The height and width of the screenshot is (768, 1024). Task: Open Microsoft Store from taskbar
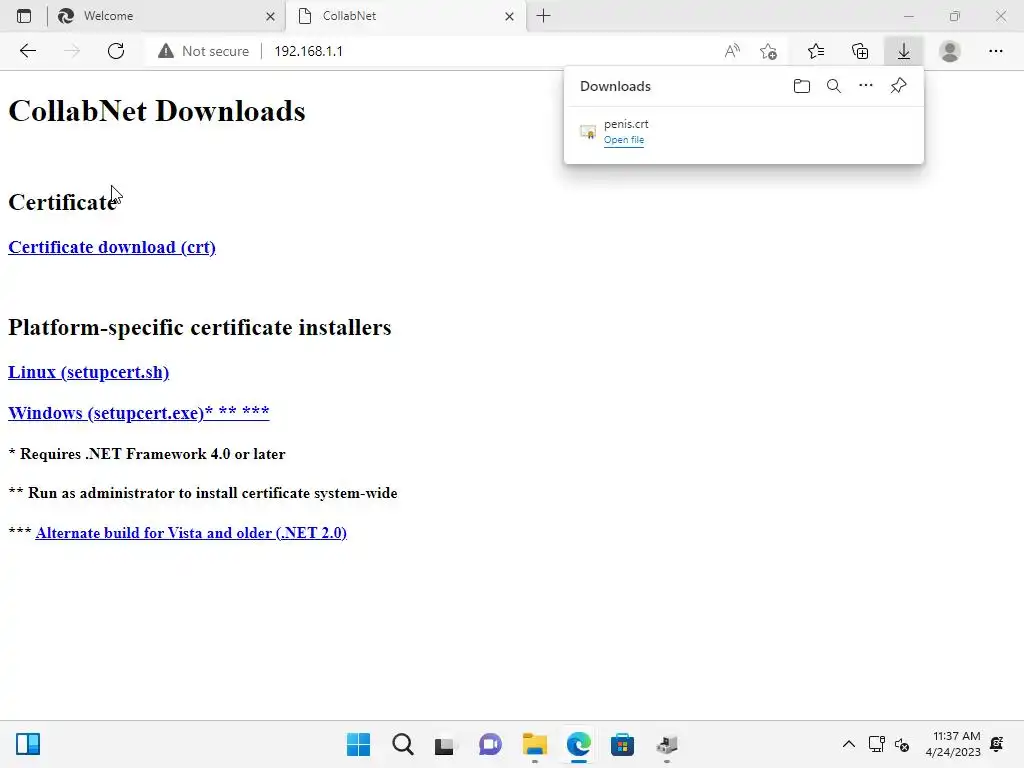tap(622, 744)
